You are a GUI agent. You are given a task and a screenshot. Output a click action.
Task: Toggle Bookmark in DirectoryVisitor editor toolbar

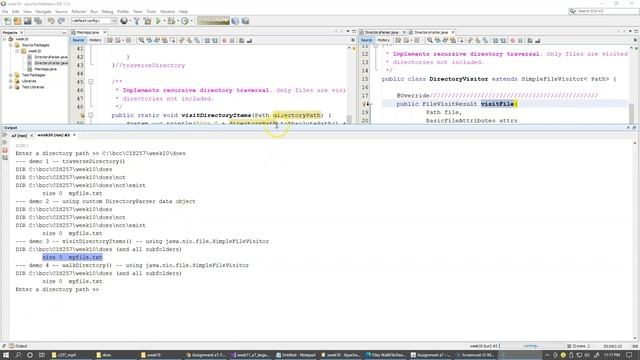pos(486,40)
